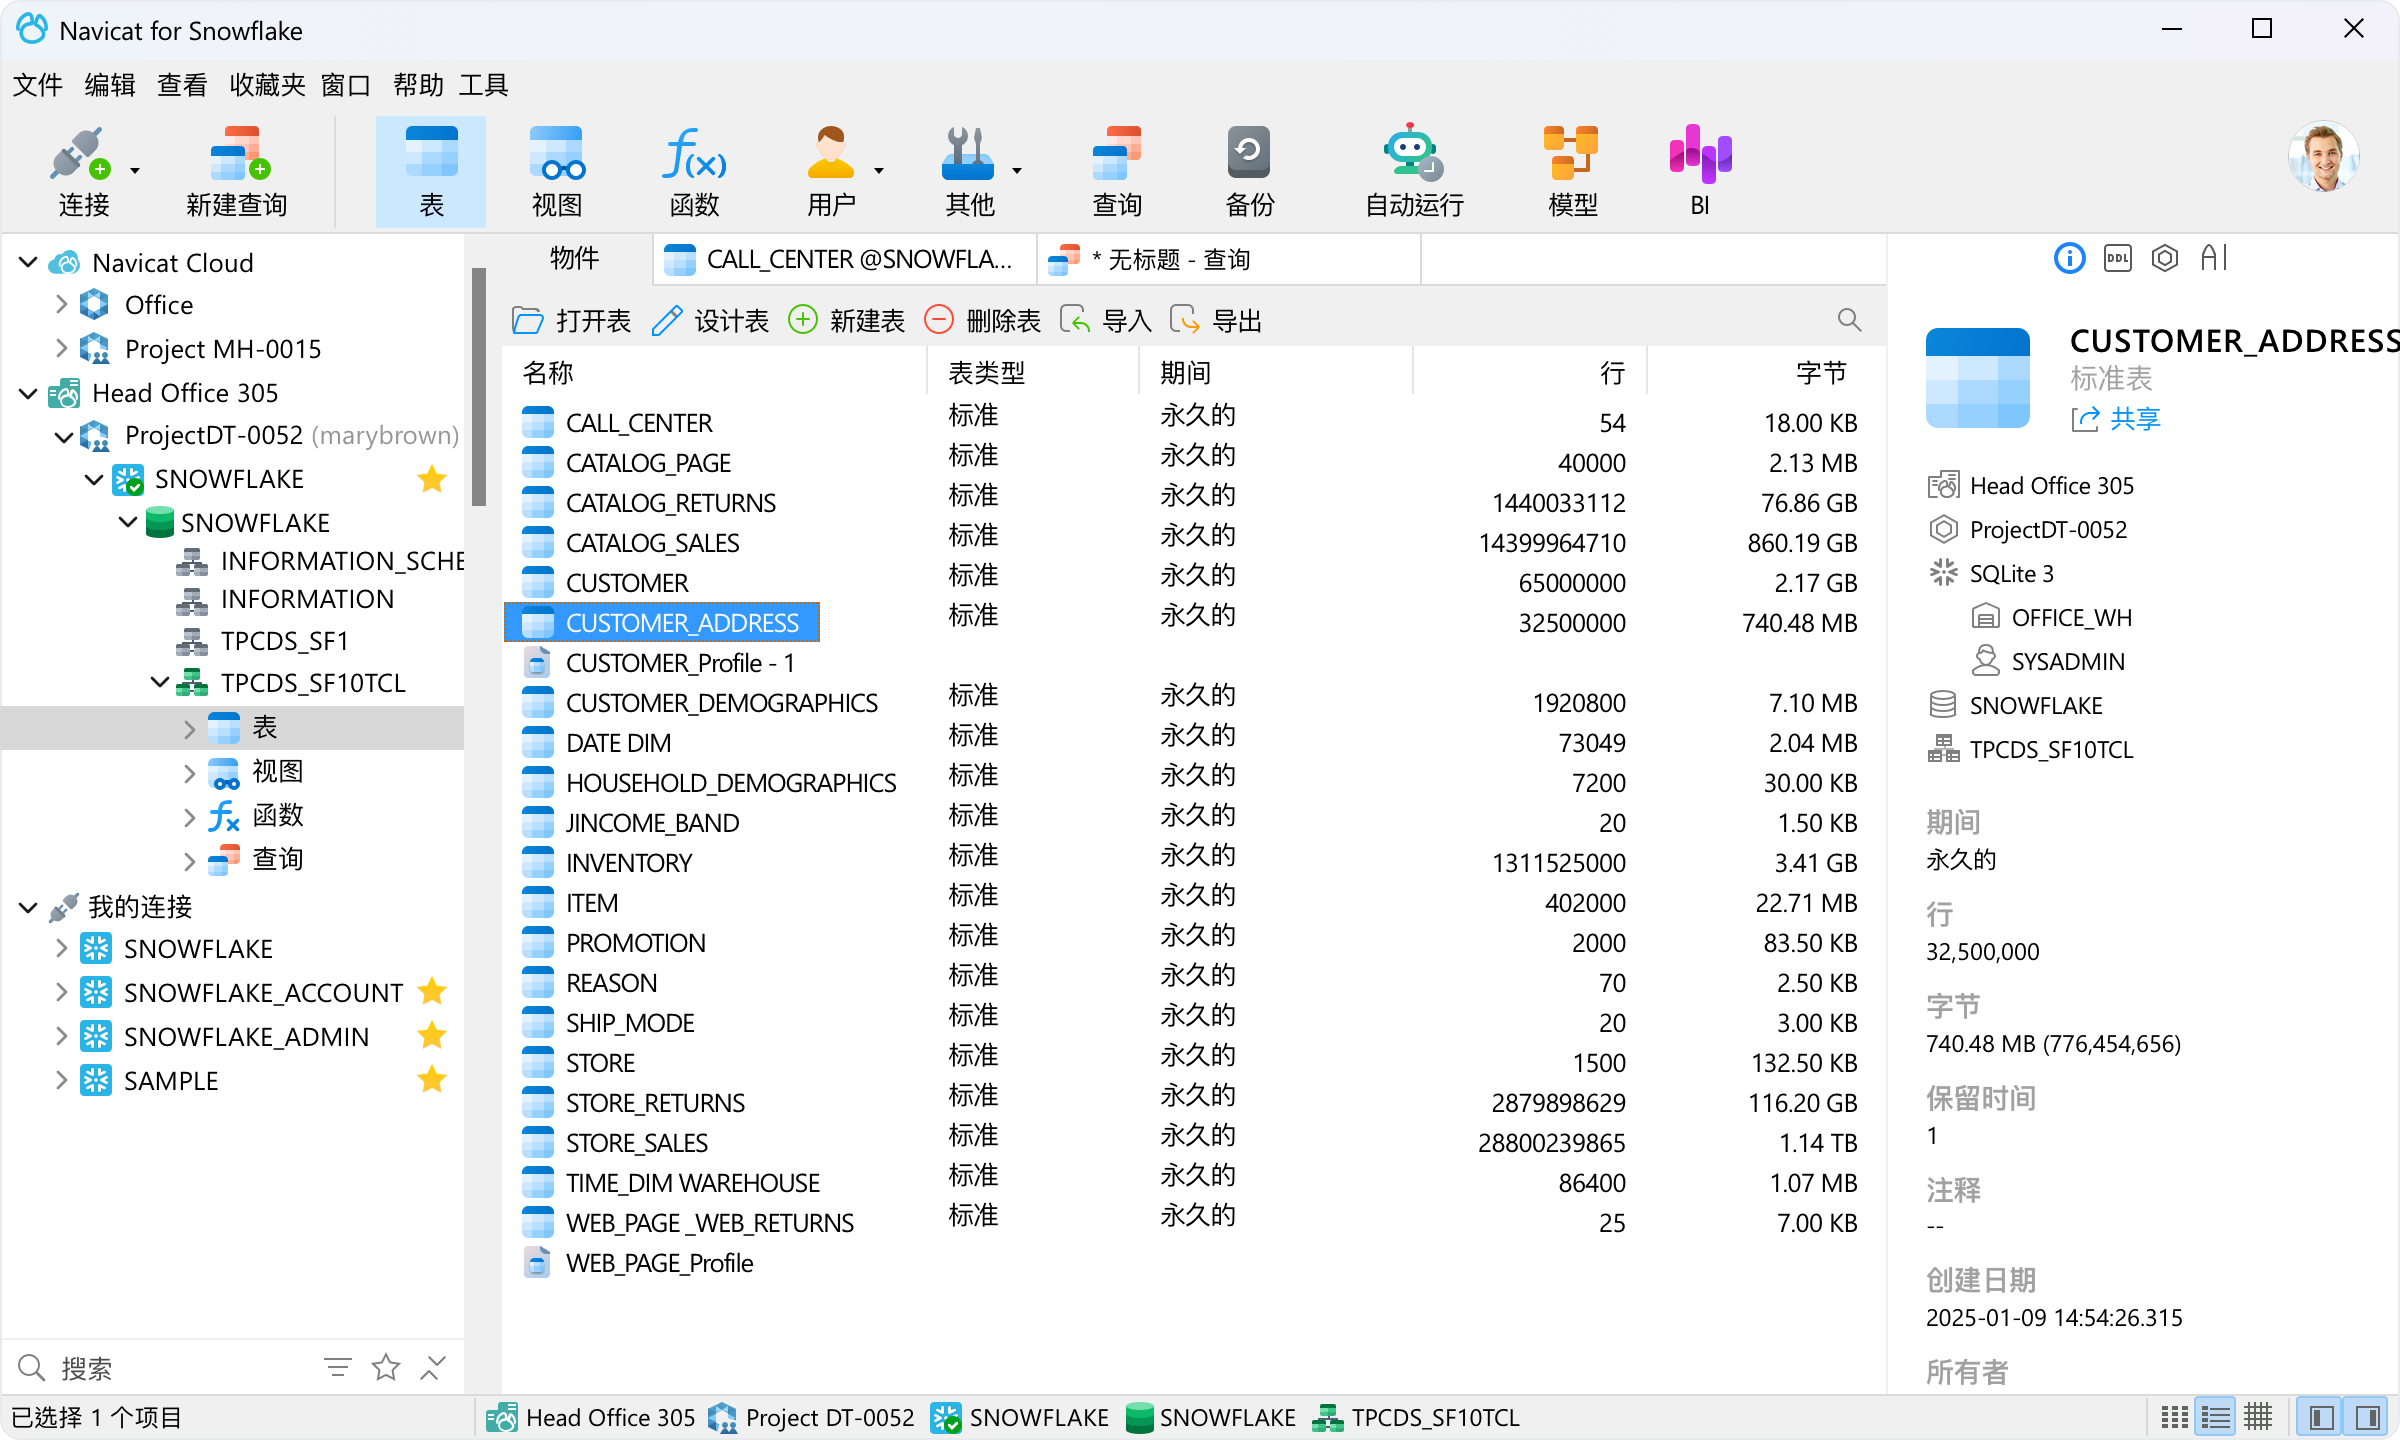Switch to icon grid view mode
2400x1440 pixels.
pyautogui.click(x=2174, y=1417)
